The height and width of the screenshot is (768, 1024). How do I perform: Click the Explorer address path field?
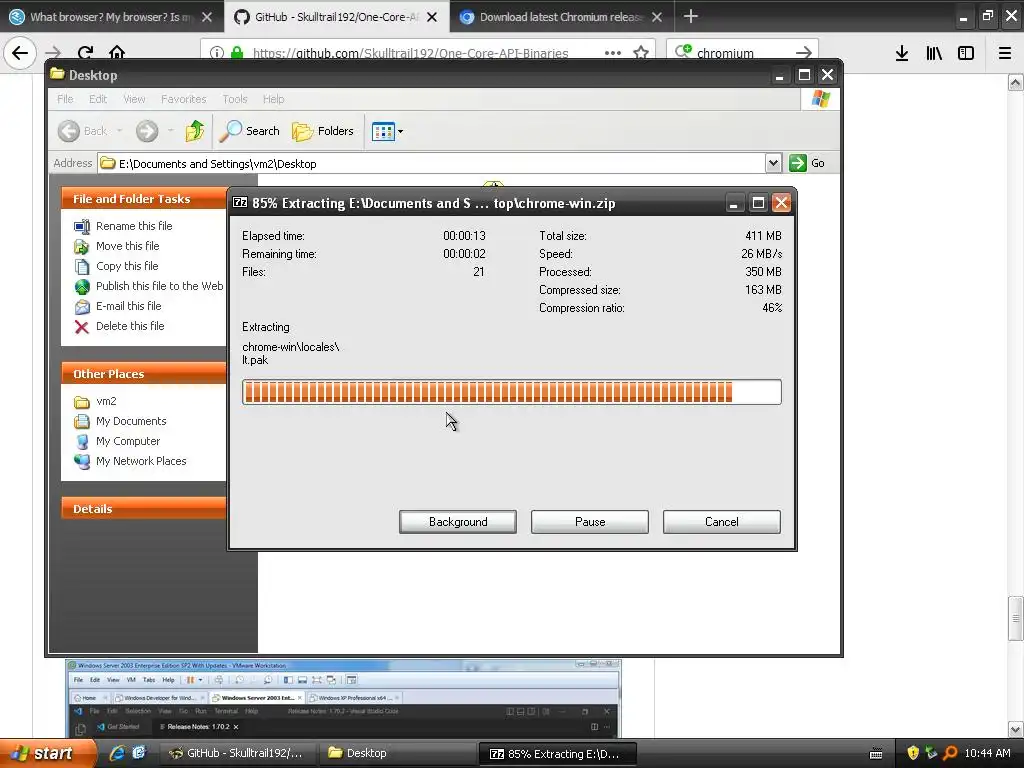[x=431, y=163]
